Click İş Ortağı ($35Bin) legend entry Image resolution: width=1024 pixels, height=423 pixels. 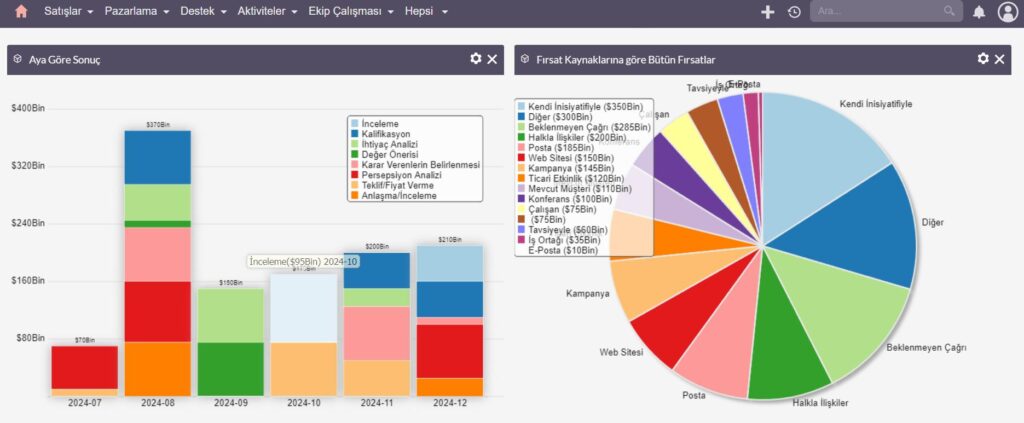click(558, 240)
